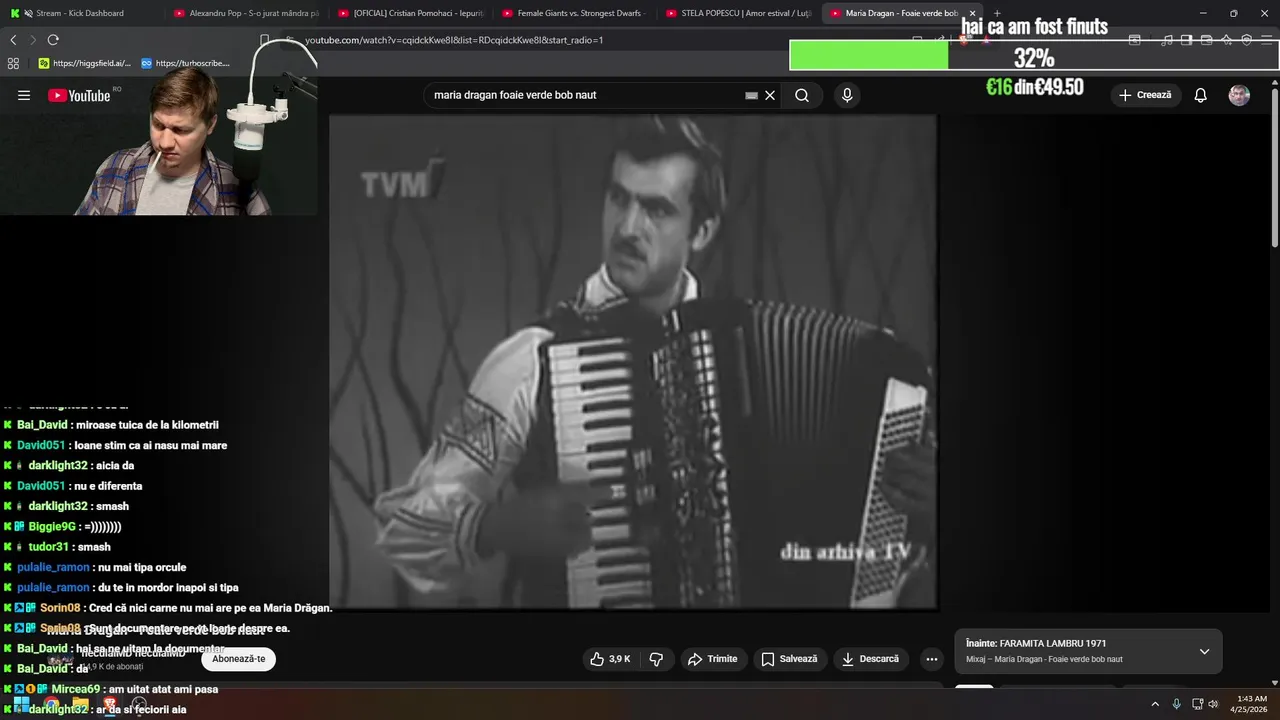
Task: Start voice search with the microphone
Action: (x=847, y=95)
